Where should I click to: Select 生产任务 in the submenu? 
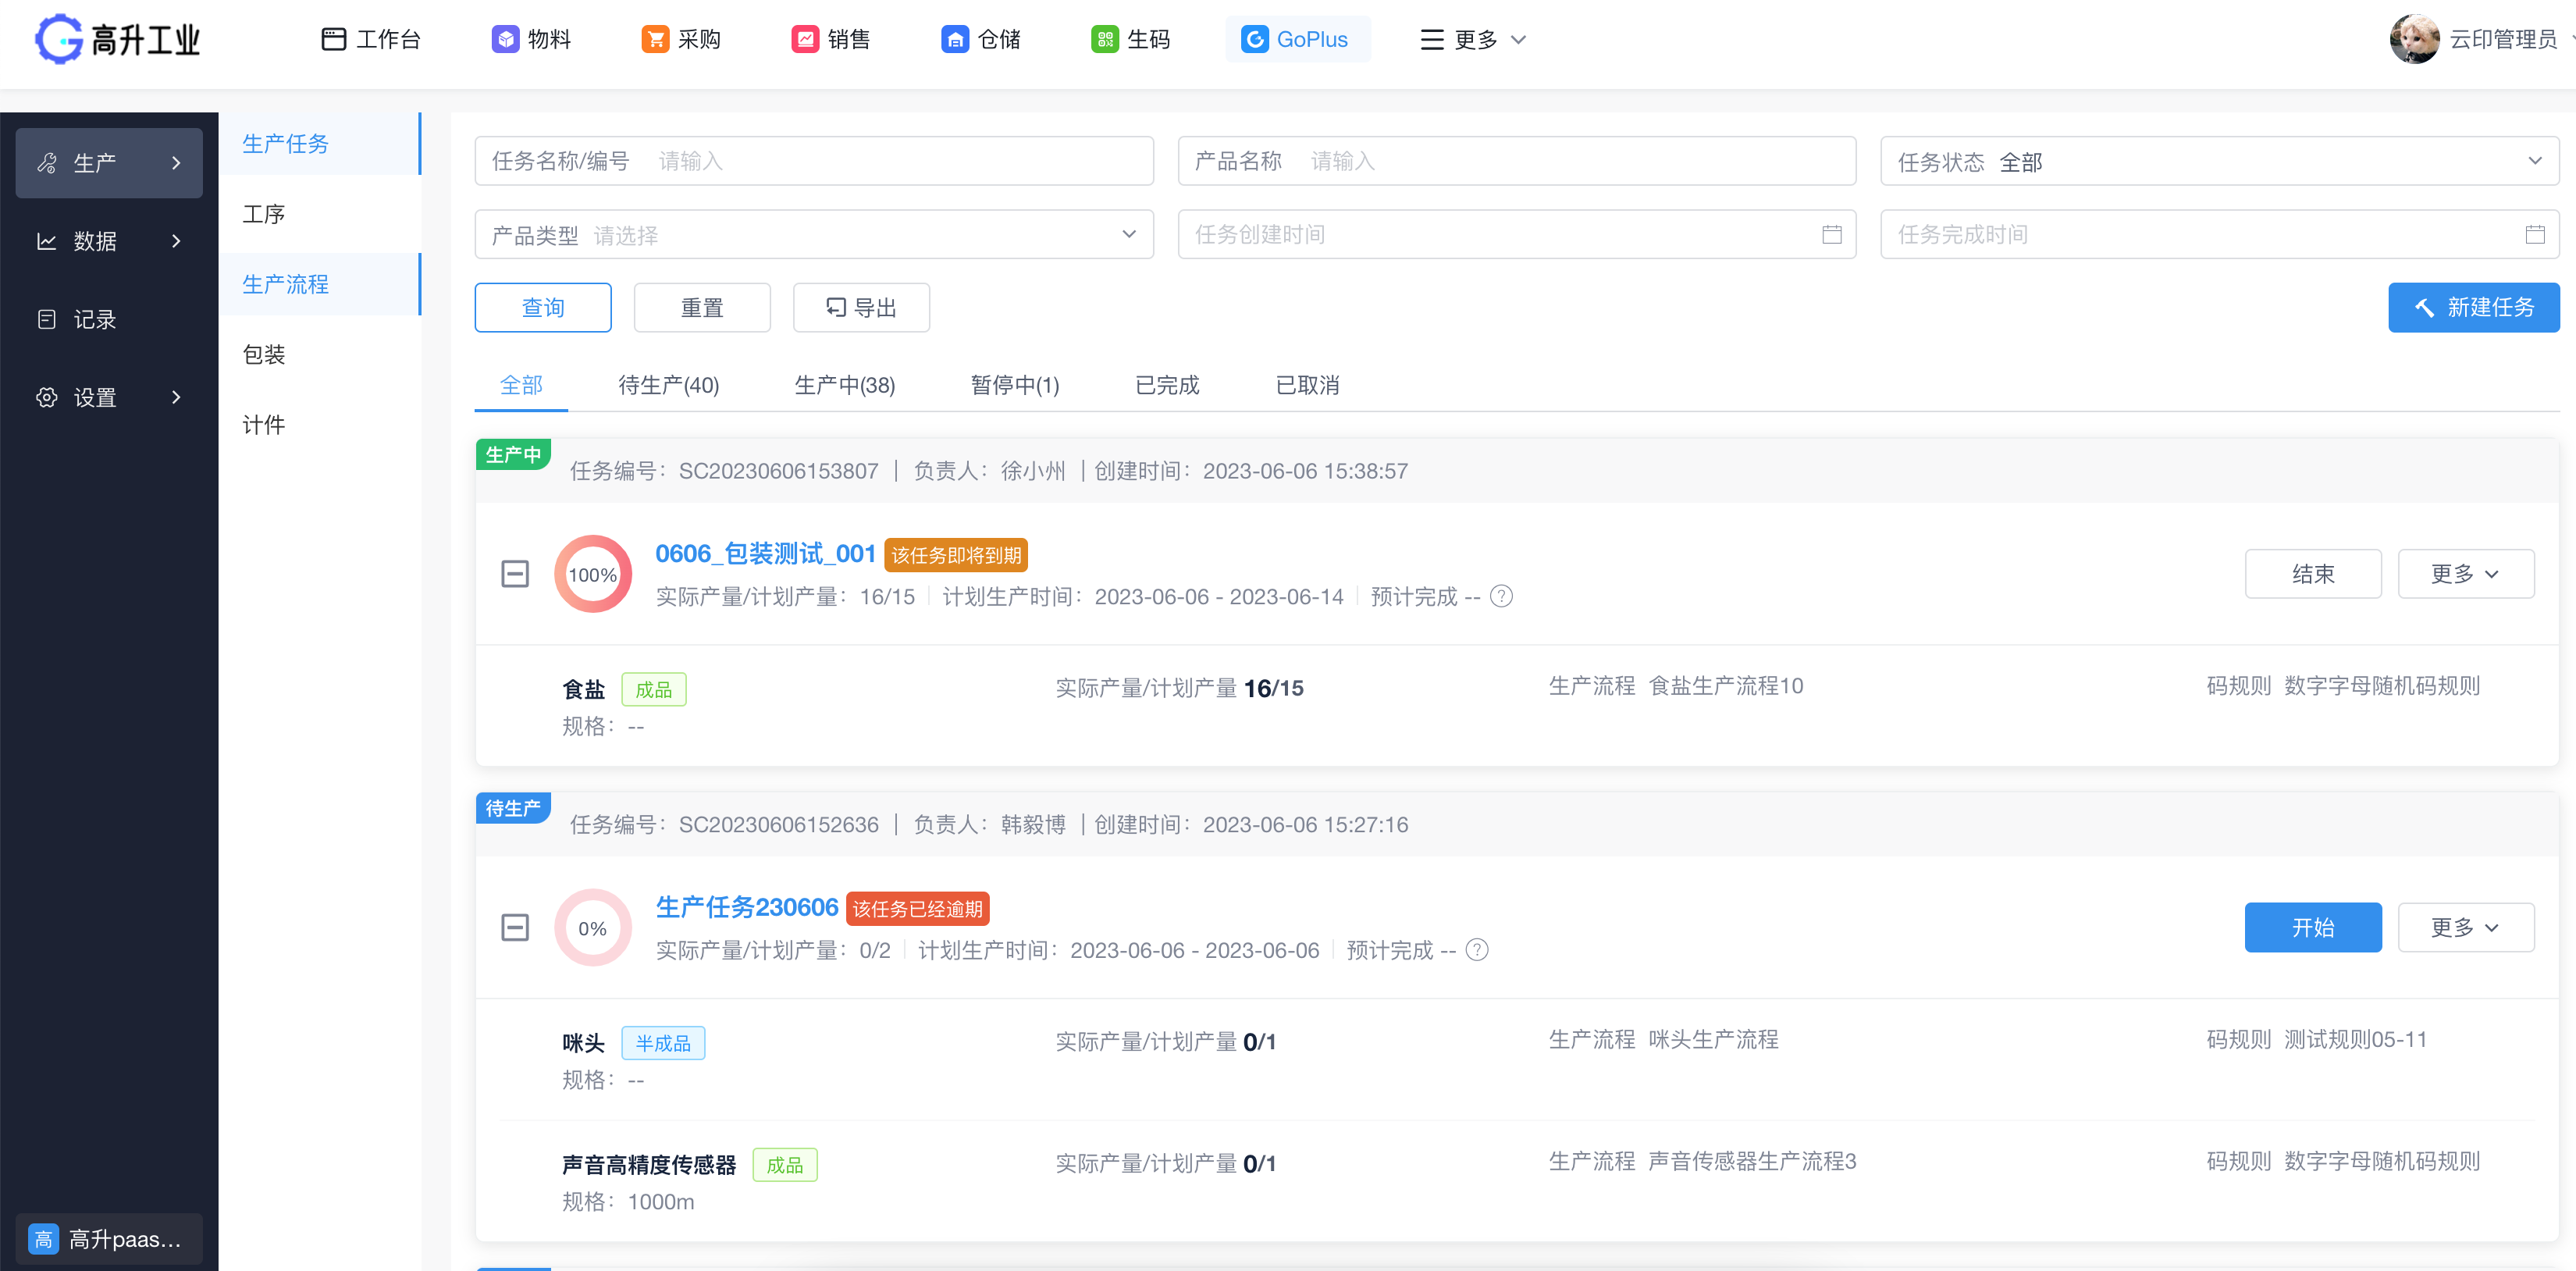[x=320, y=144]
